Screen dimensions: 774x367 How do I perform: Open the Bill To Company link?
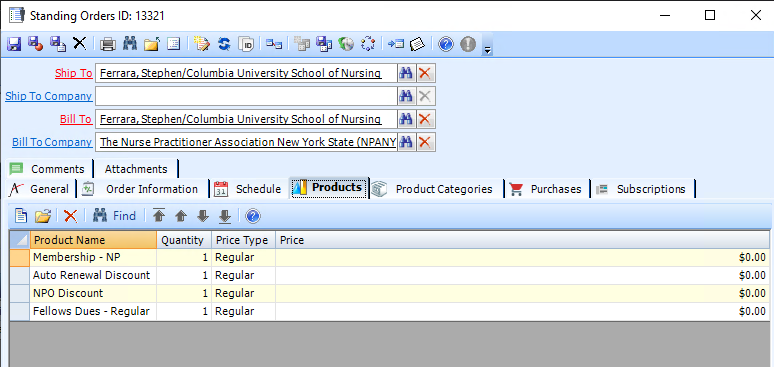[x=52, y=142]
